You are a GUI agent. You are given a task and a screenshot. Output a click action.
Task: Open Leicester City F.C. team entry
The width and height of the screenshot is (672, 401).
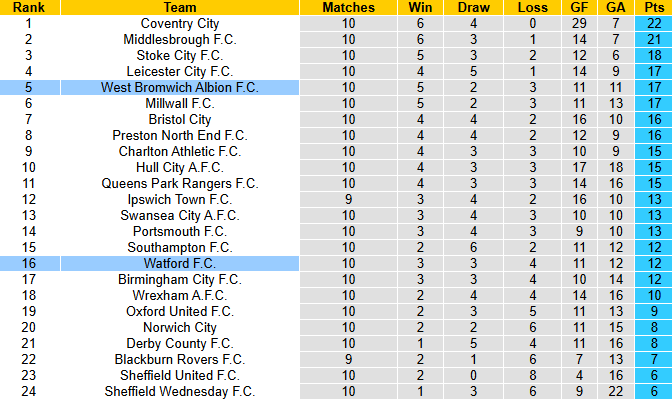click(180, 71)
